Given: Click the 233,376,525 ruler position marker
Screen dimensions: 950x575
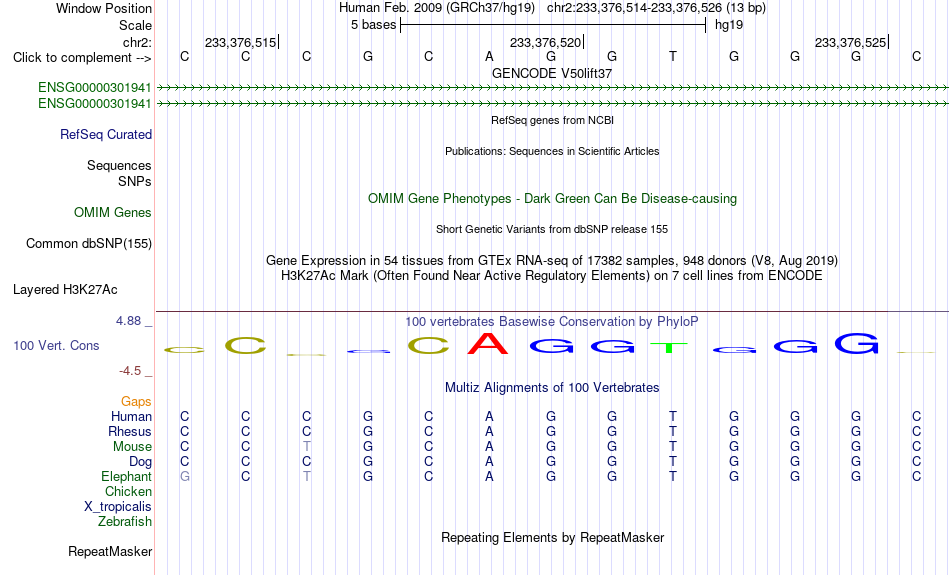Looking at the screenshot, I should point(850,42).
